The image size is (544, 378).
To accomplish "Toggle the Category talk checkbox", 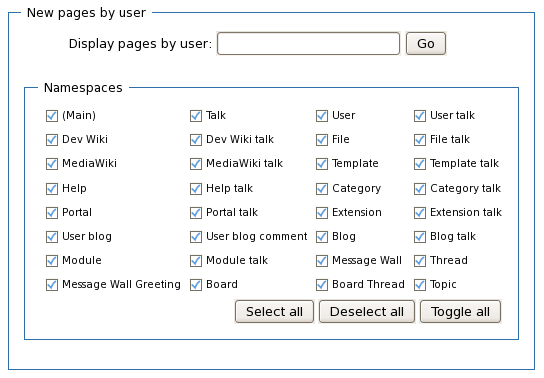I will pos(420,189).
